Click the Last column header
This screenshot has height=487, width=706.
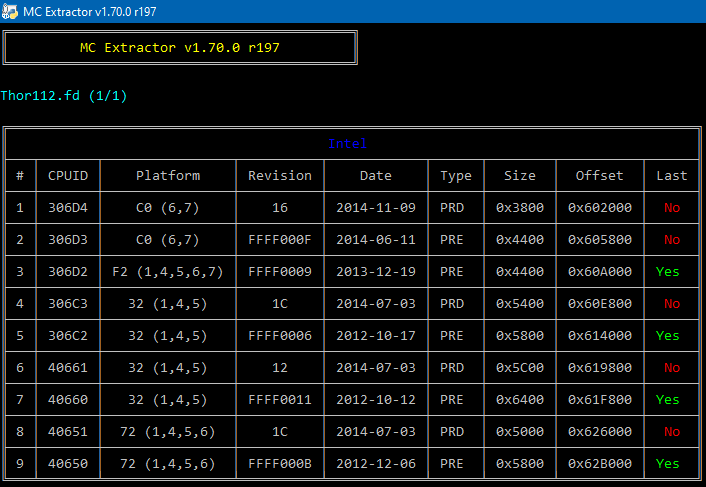[x=671, y=176]
